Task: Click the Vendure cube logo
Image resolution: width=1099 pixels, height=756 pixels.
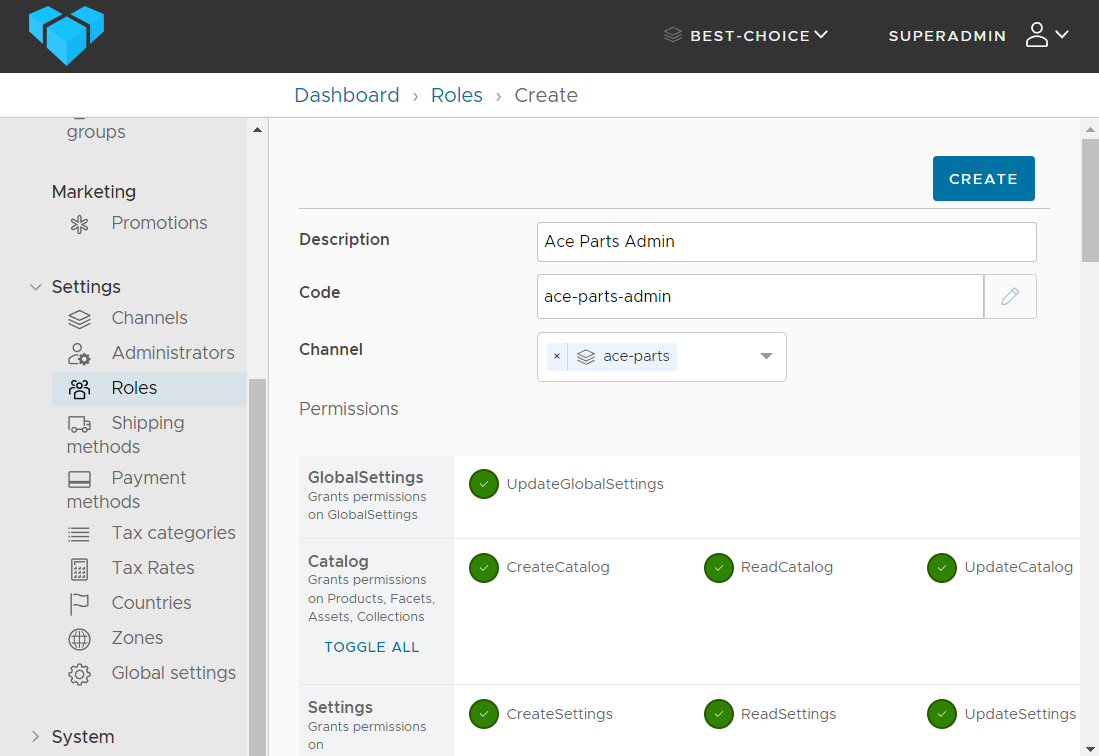Action: [x=66, y=35]
